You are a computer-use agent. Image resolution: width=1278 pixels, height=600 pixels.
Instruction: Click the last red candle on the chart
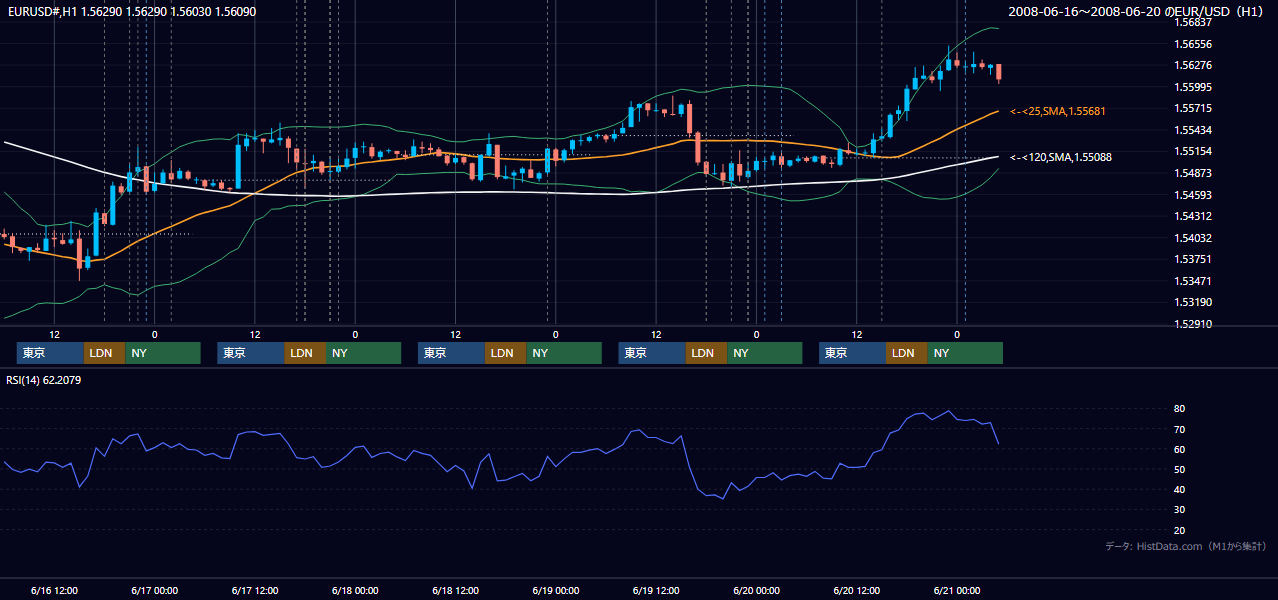tap(999, 71)
